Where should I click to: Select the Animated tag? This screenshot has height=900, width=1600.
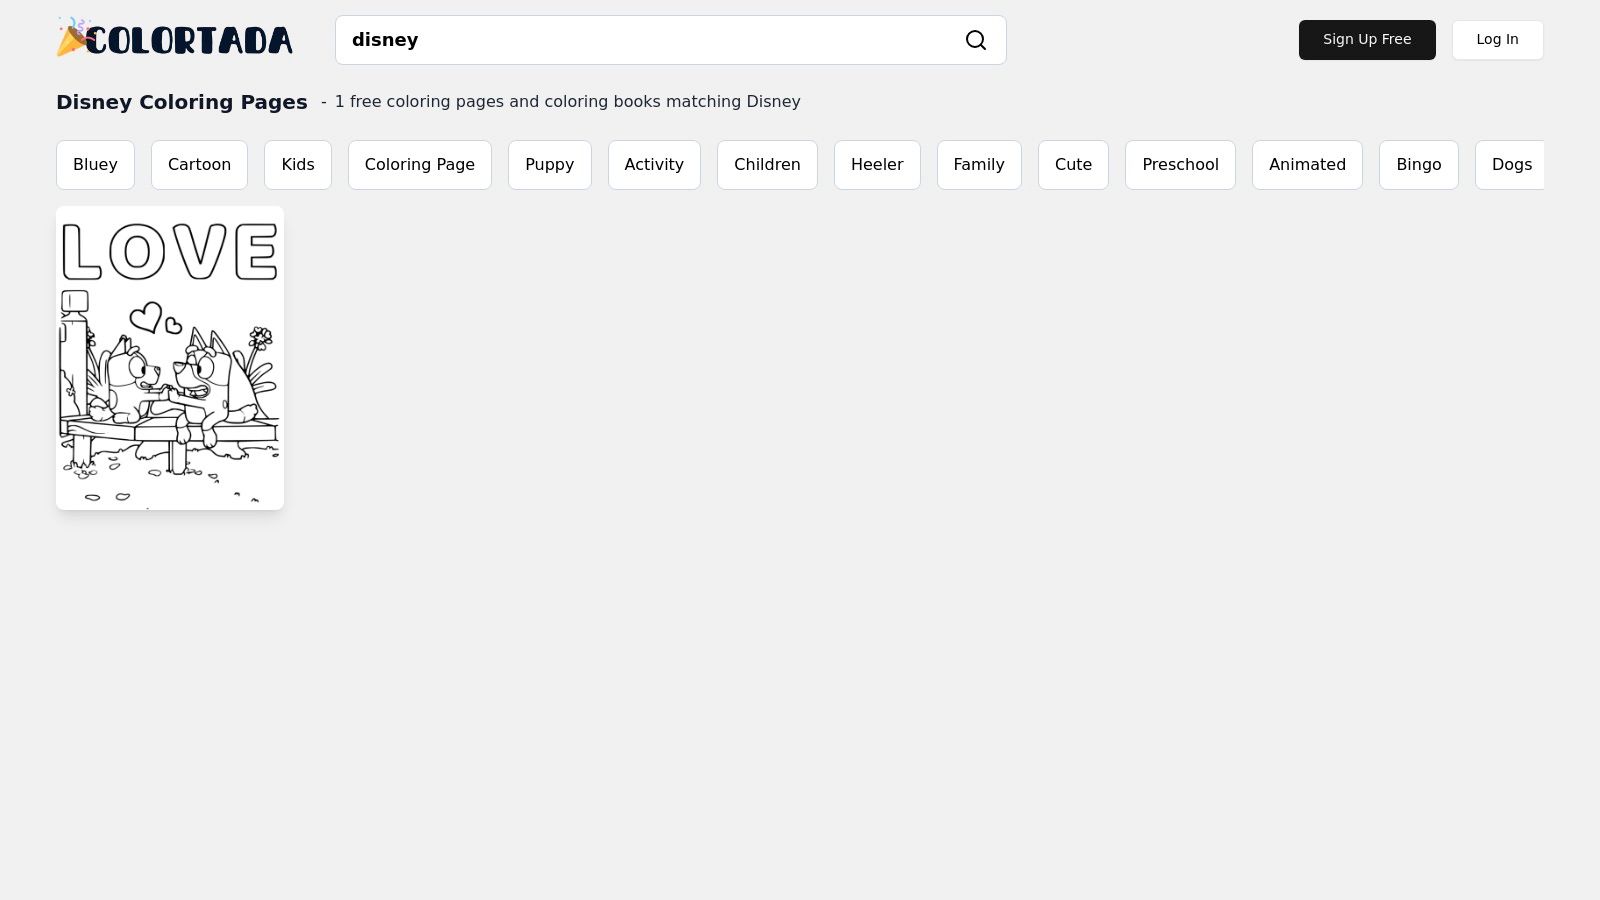(x=1307, y=165)
